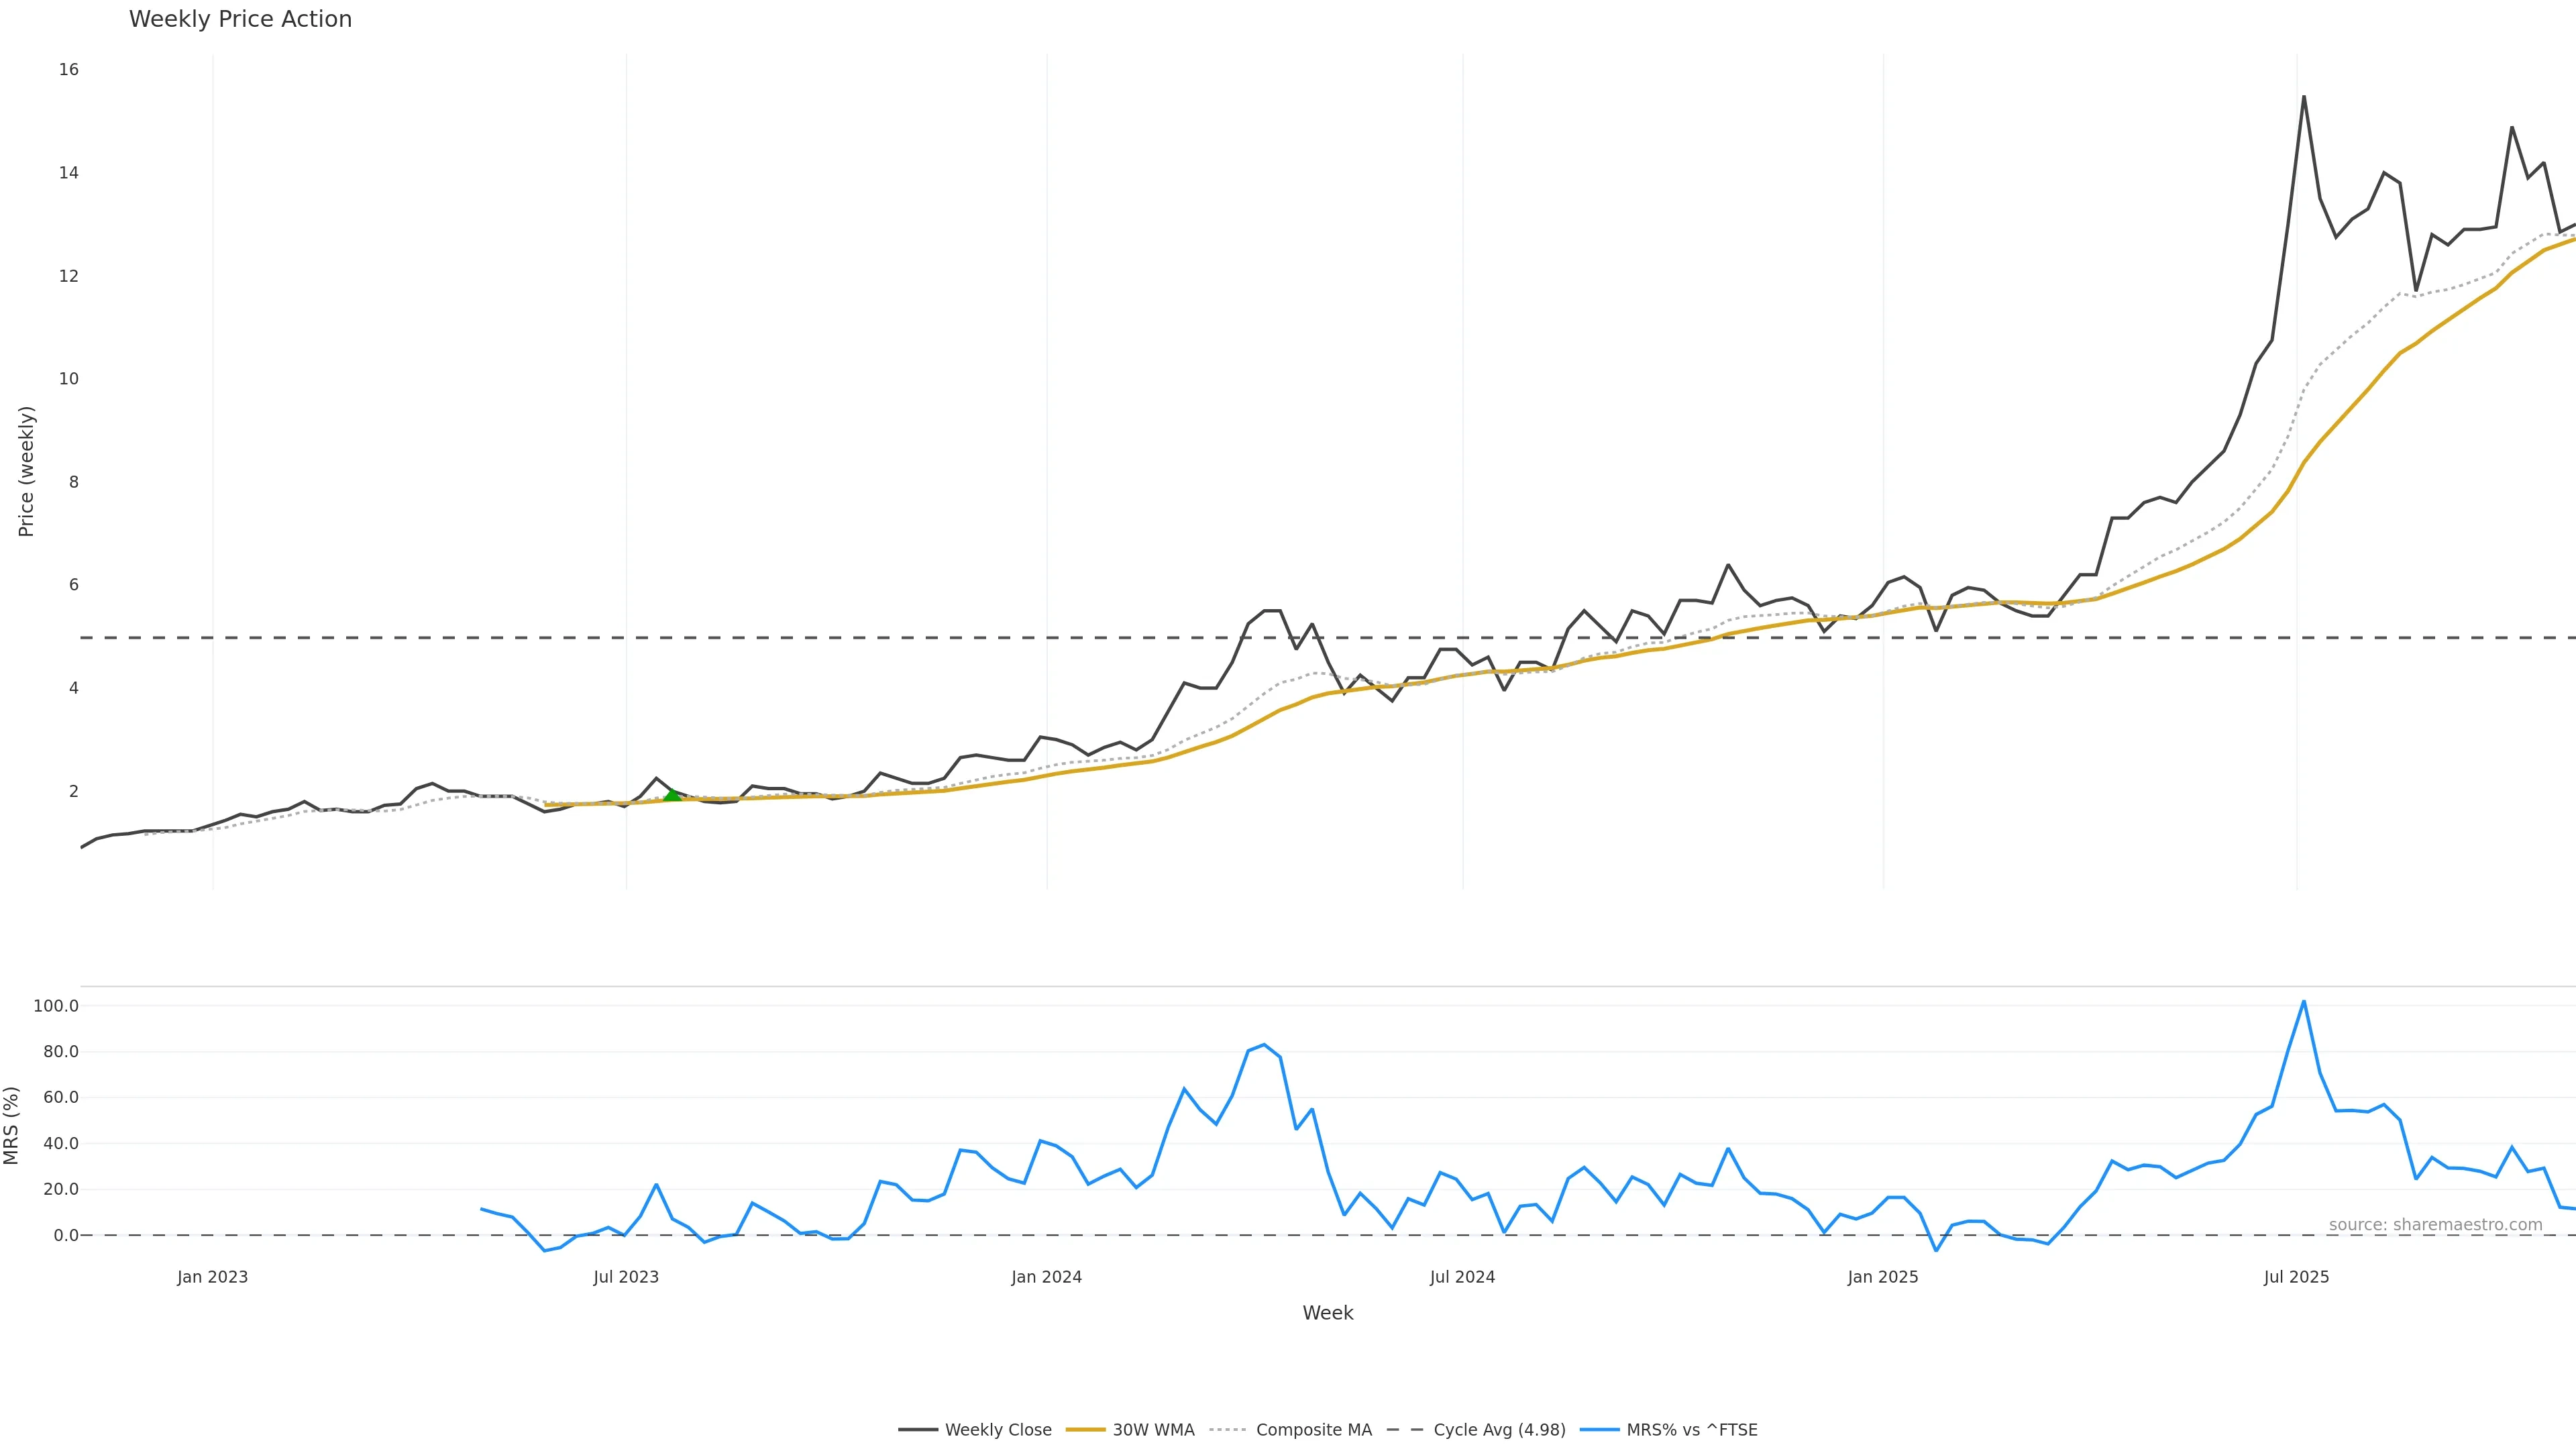Click the "MRS (%)" y-axis title
This screenshot has width=2576, height=1449.
[x=12, y=1125]
